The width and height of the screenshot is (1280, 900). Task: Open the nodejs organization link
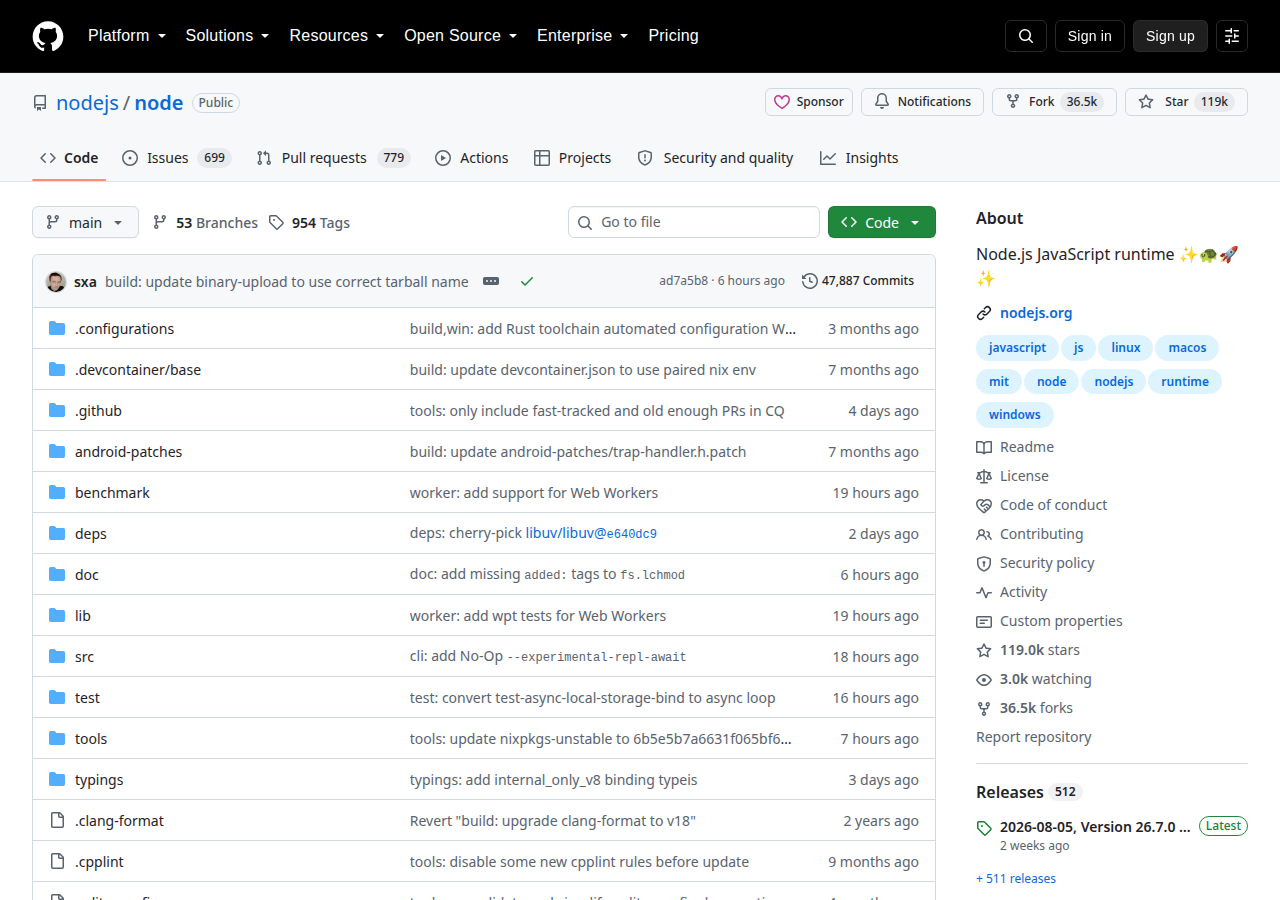[88, 102]
